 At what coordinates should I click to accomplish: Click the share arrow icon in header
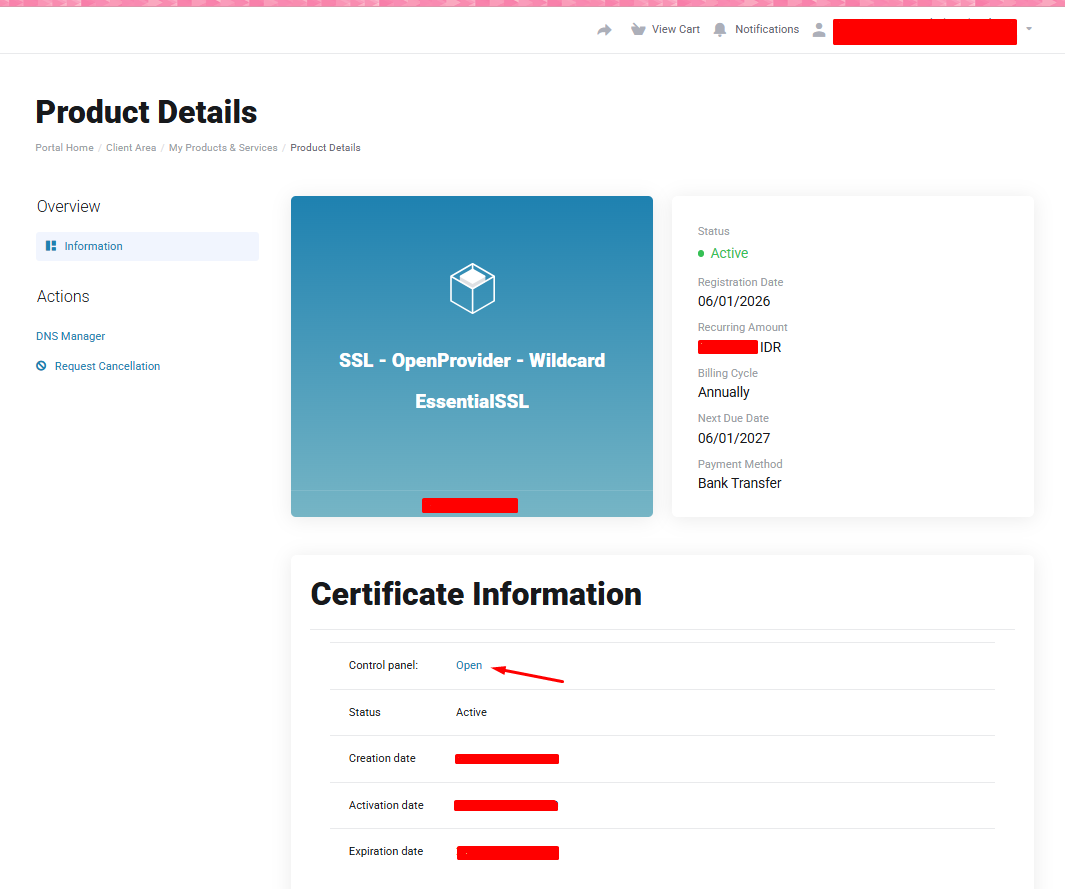[604, 30]
